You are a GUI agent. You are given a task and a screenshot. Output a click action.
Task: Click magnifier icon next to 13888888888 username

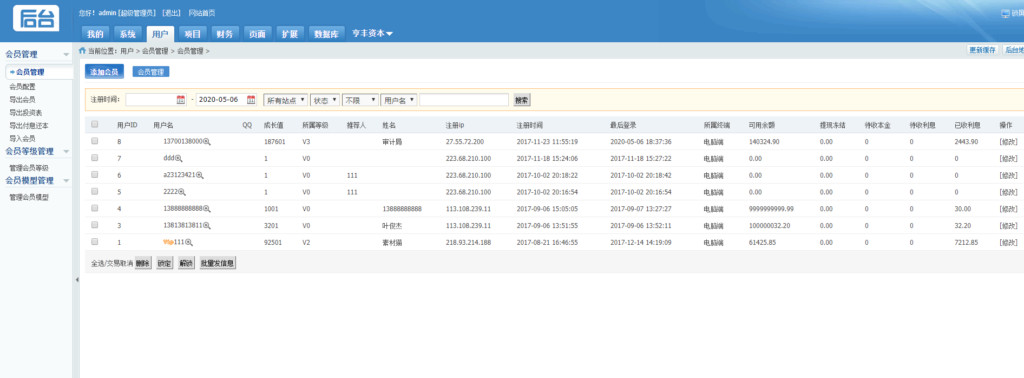(207, 209)
